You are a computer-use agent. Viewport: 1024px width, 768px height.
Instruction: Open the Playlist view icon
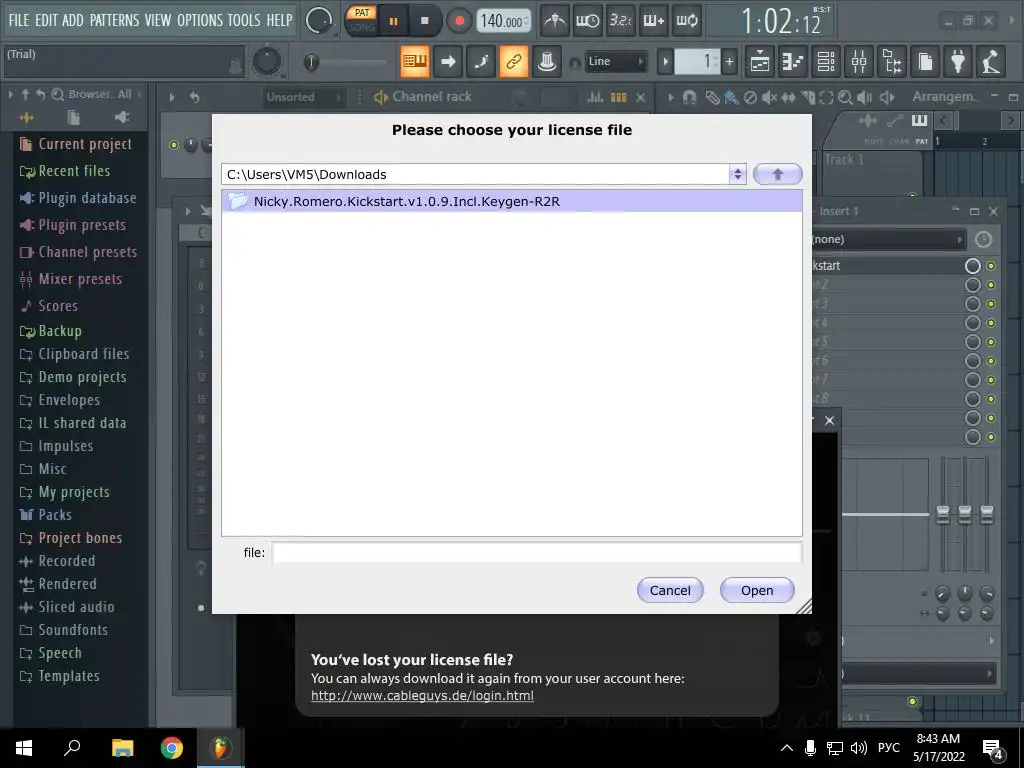point(760,62)
